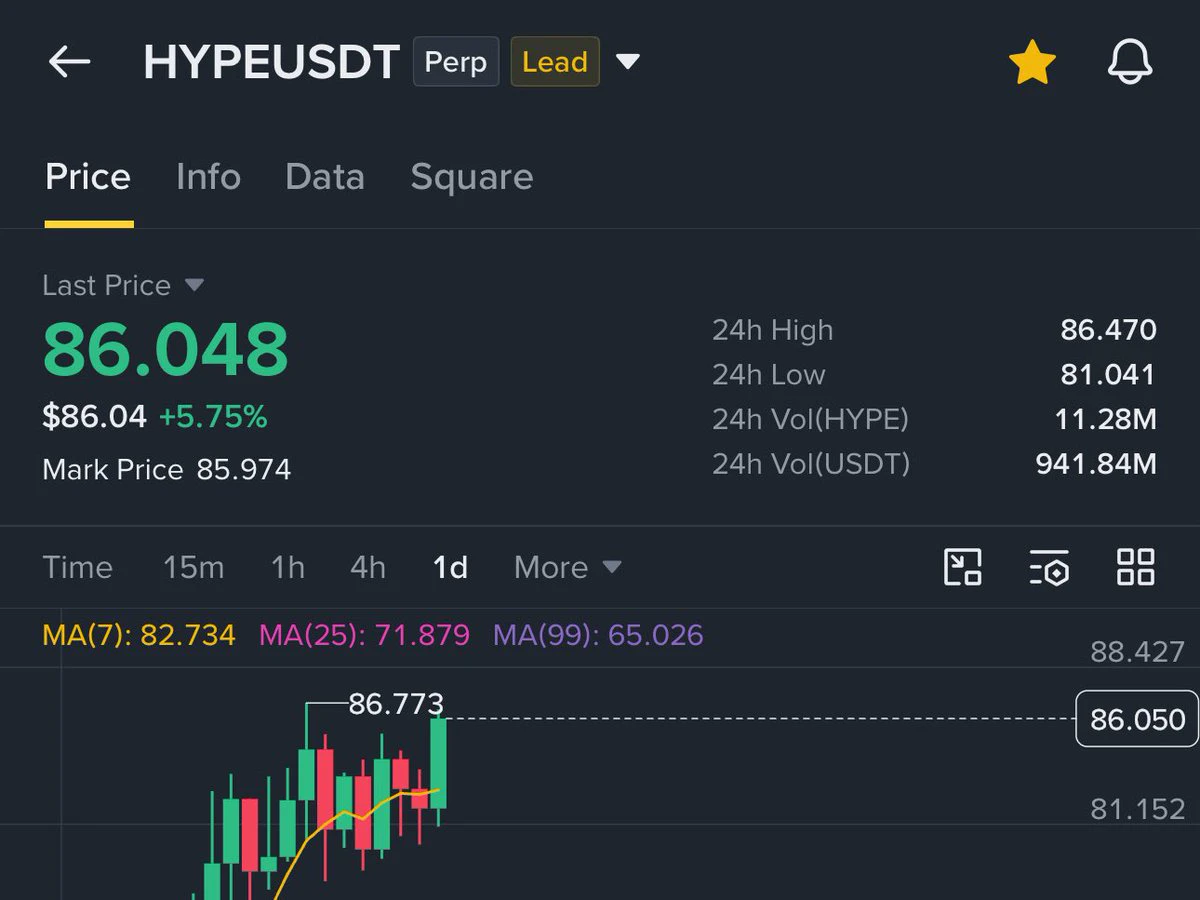Open the trading pair switcher dropdown arrow
Image resolution: width=1200 pixels, height=900 pixels.
627,62
